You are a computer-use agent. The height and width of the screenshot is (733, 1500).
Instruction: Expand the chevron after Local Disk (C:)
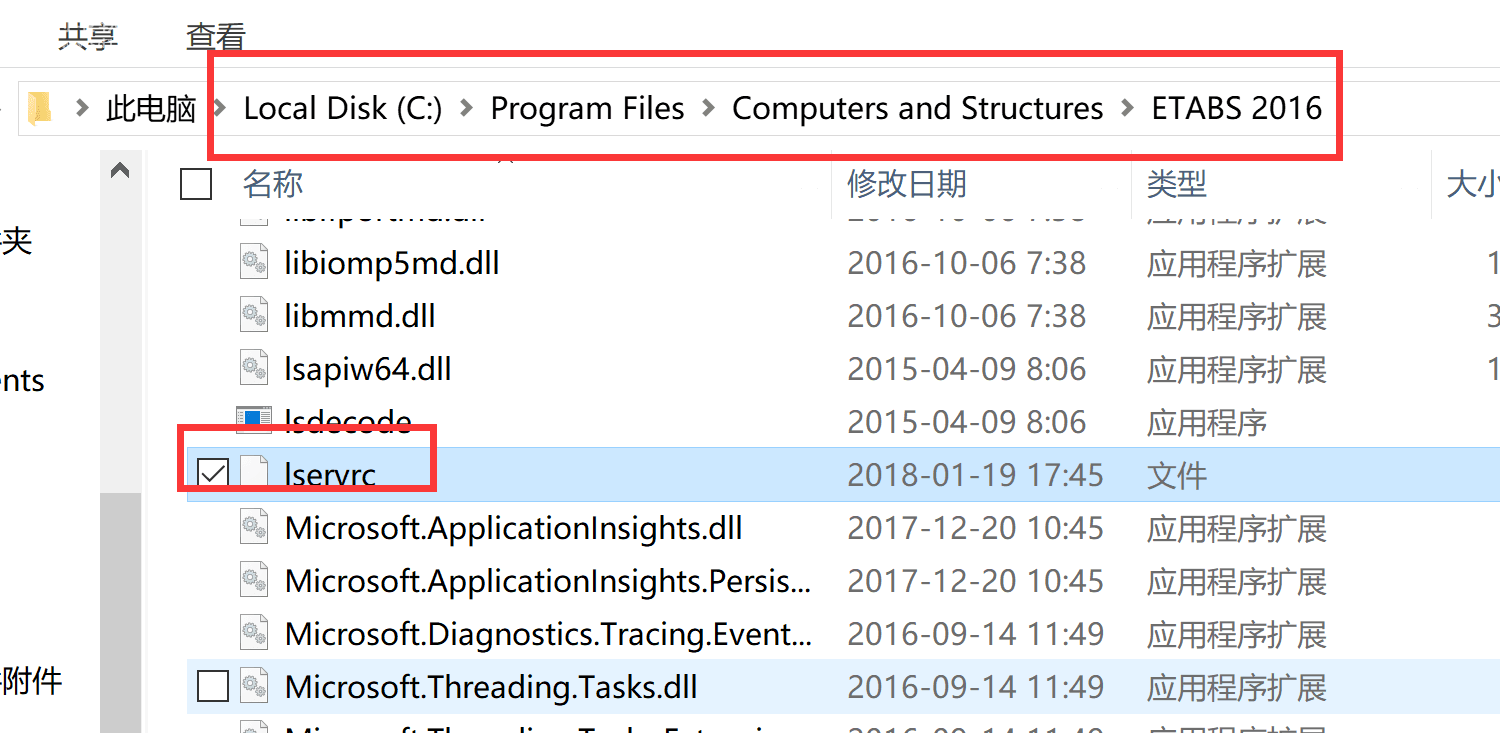pyautogui.click(x=466, y=108)
